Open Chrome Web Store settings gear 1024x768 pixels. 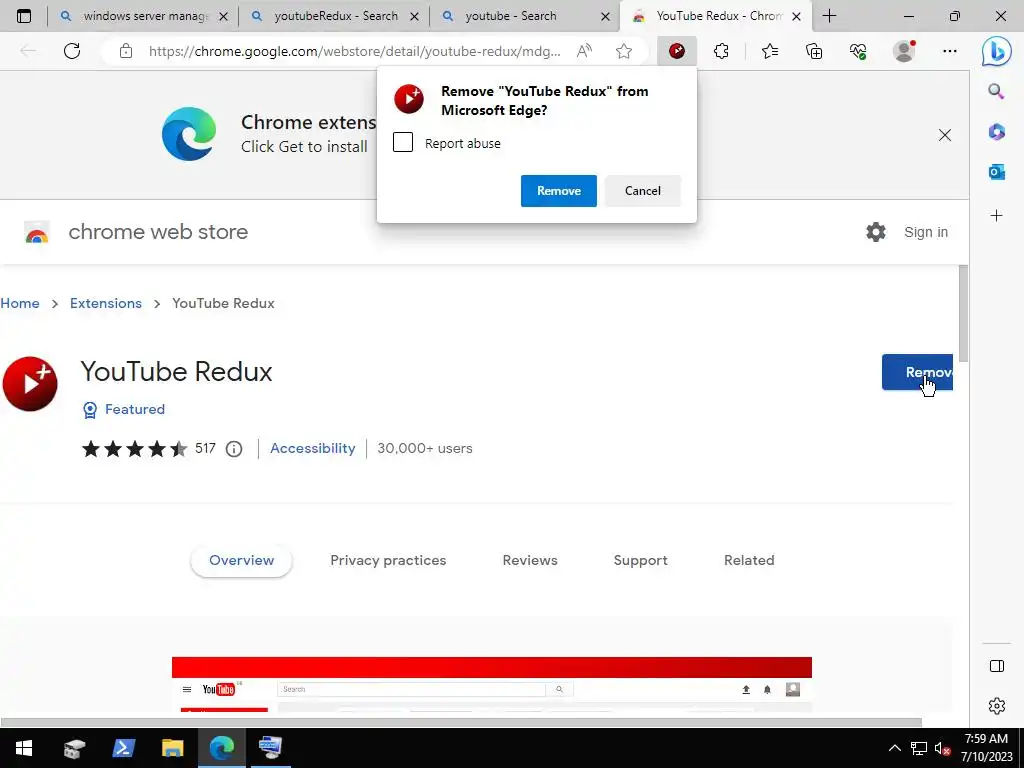coord(876,232)
